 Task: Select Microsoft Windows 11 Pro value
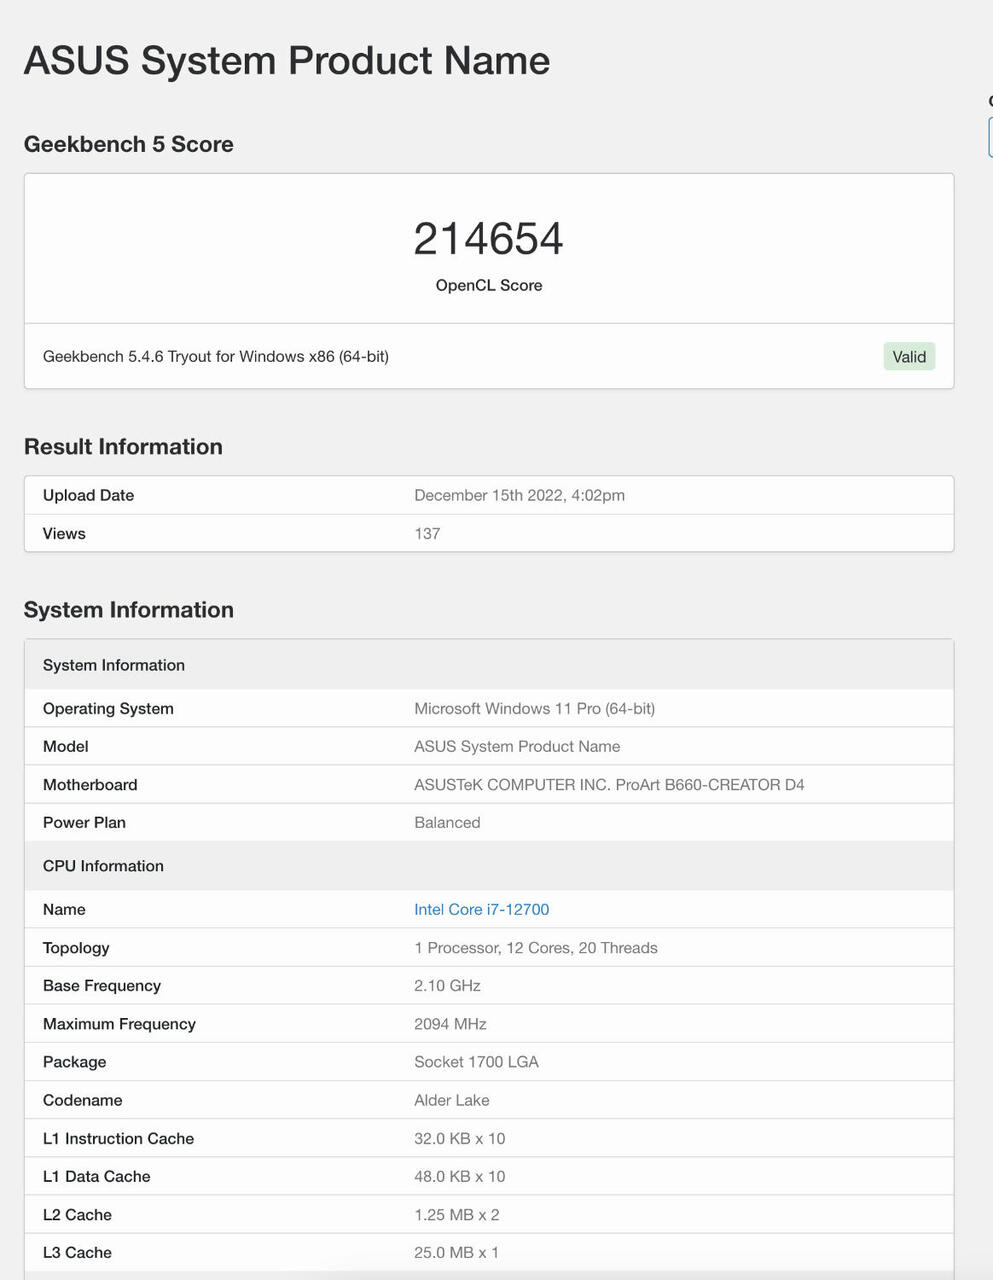535,708
